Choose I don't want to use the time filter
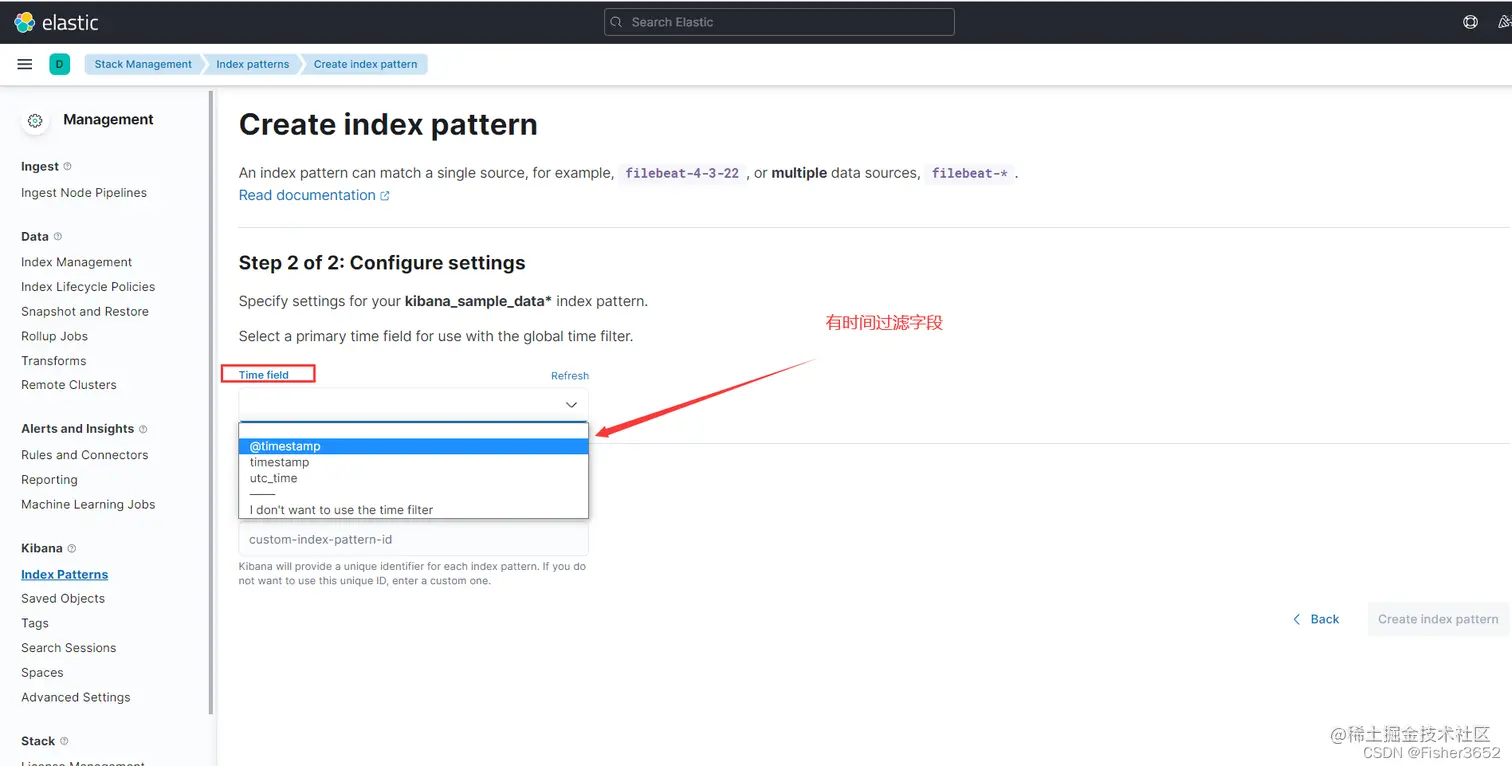The height and width of the screenshot is (766, 1512). (413, 510)
